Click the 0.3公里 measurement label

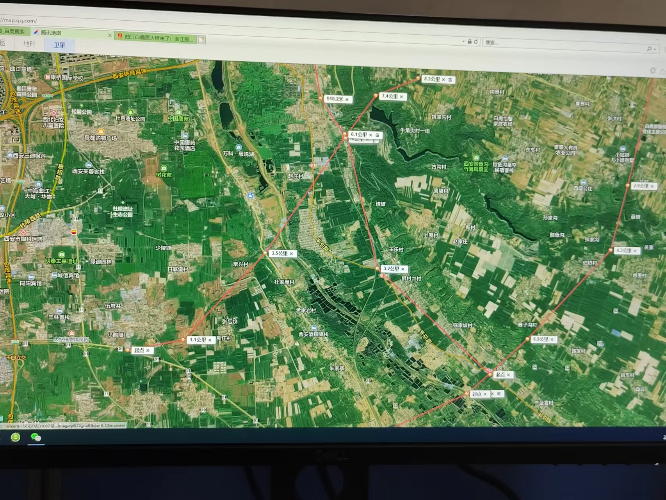click(x=541, y=339)
